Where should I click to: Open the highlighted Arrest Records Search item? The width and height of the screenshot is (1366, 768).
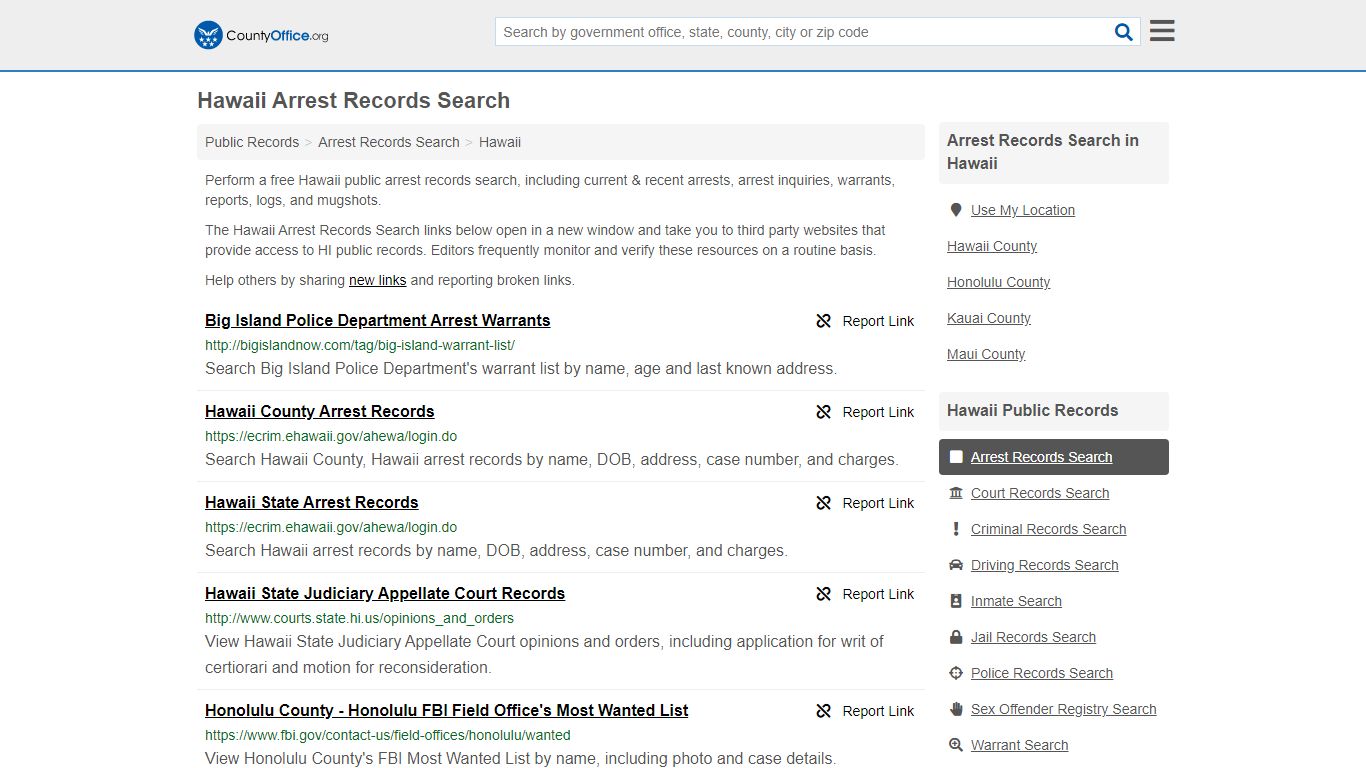point(1054,457)
